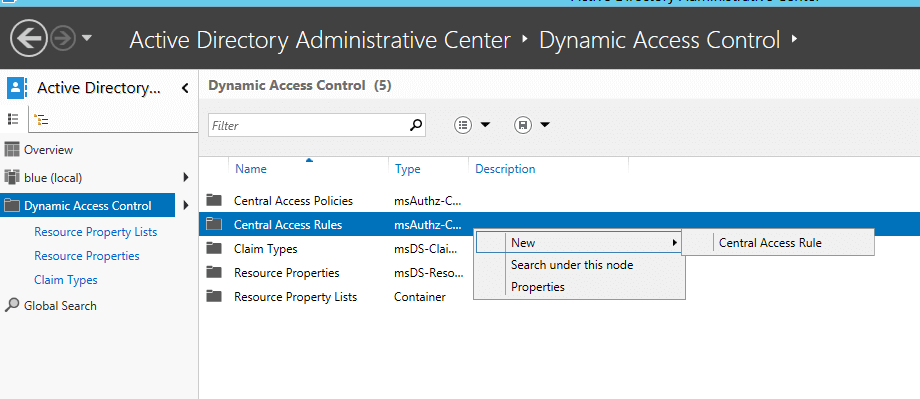Viewport: 920px width, 399px height.
Task: Expand the arrow after Dynamic Access Control breadcrumb
Action: point(794,40)
